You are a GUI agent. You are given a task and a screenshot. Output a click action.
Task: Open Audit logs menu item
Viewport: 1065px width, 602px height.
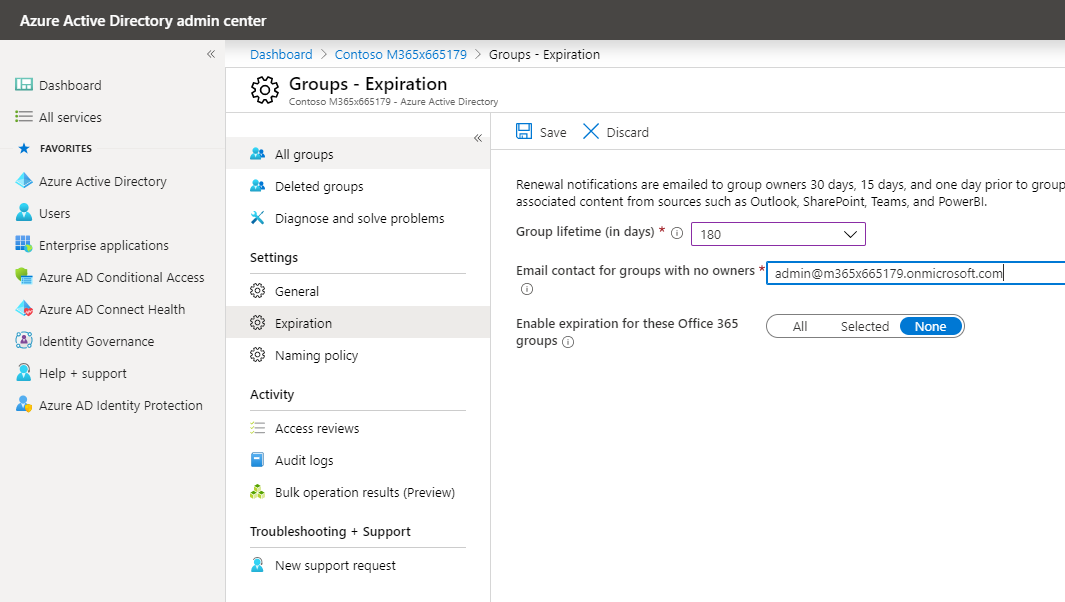click(x=358, y=460)
